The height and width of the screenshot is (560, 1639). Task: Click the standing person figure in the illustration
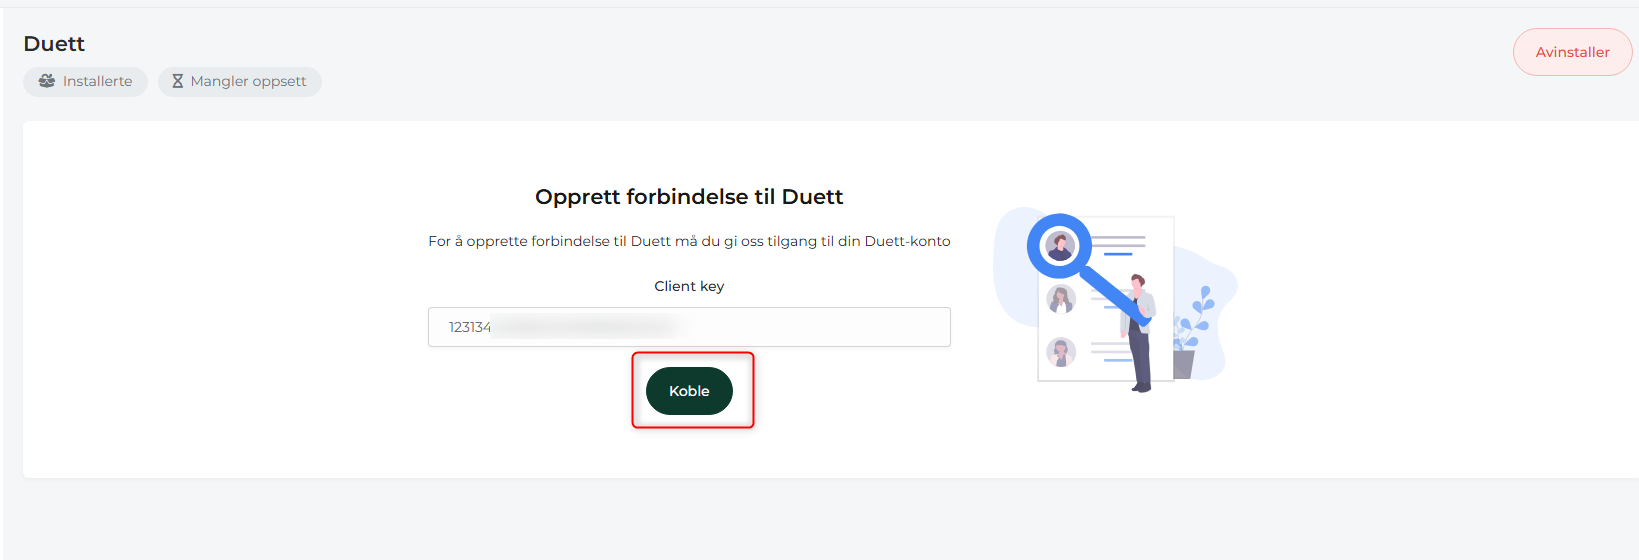point(1138,333)
